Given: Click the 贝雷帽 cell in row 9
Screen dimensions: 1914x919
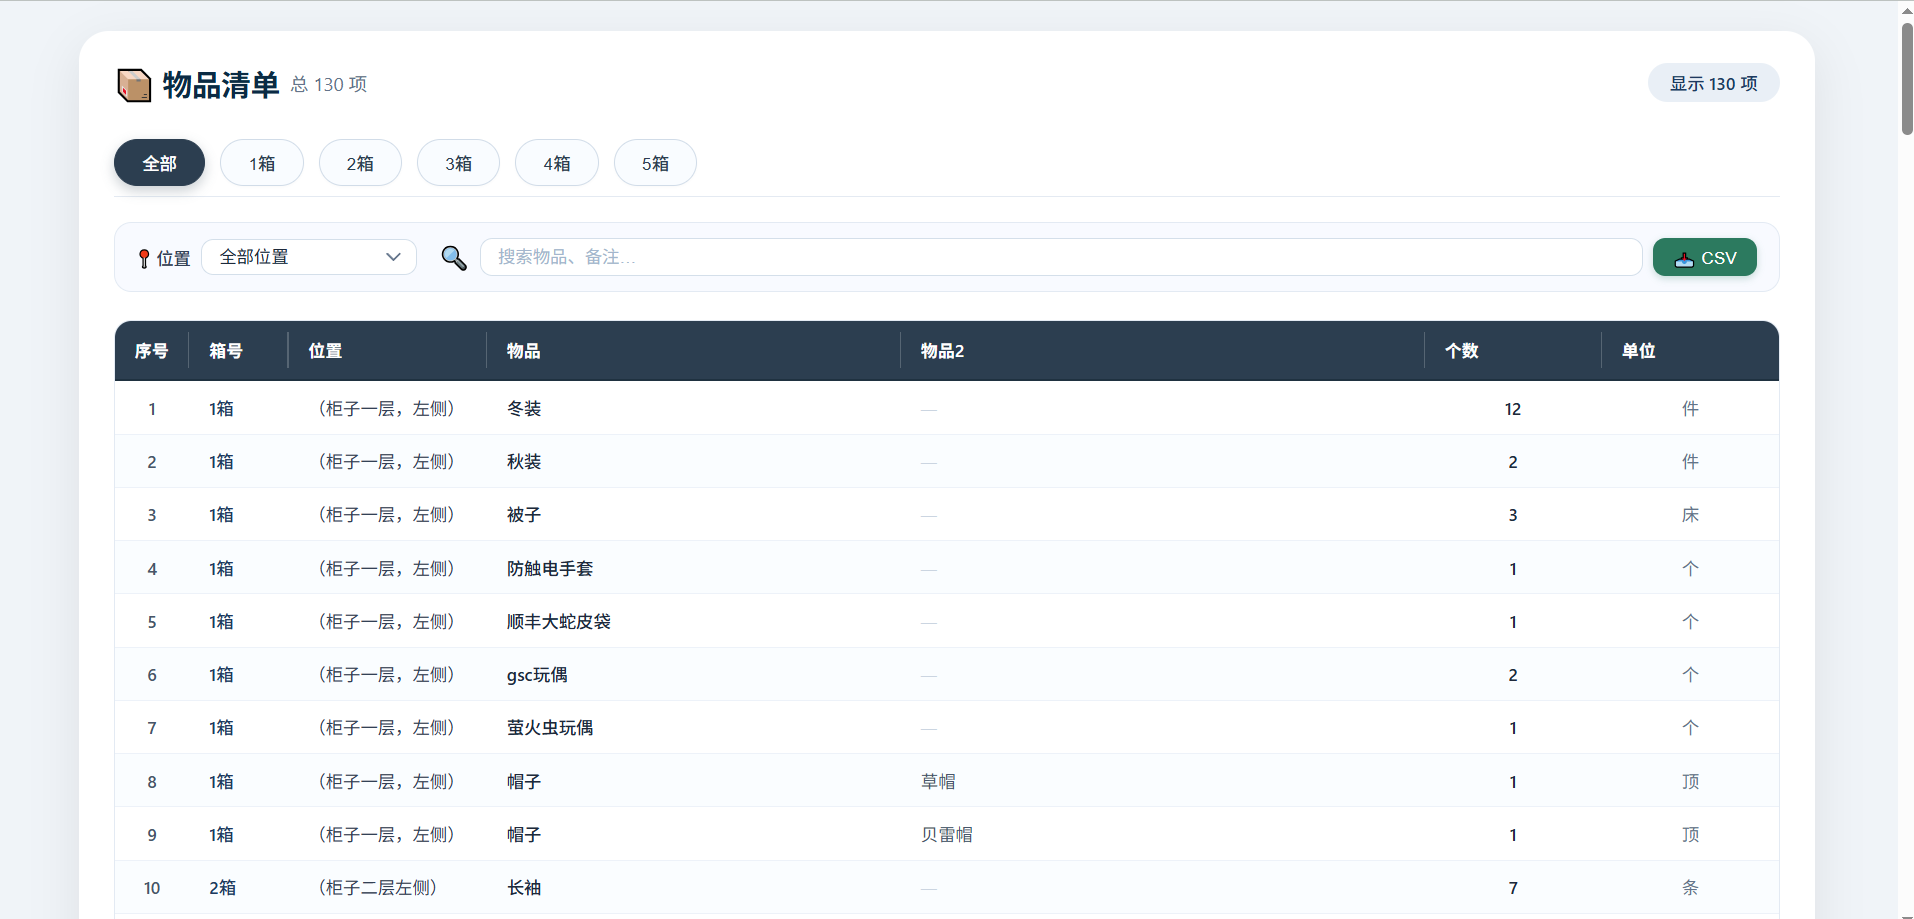Looking at the screenshot, I should tap(946, 835).
